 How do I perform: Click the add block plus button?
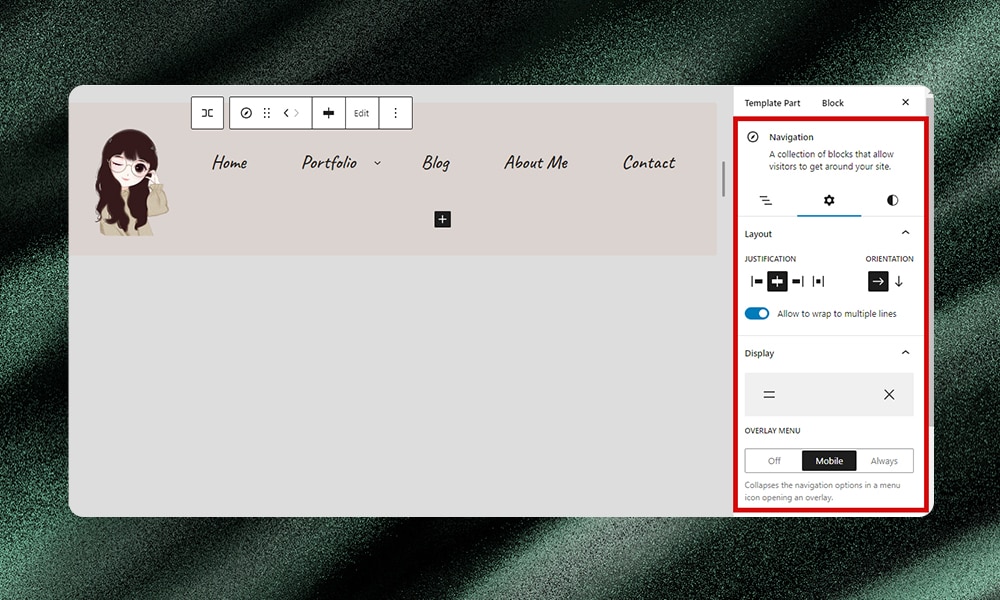(x=442, y=219)
